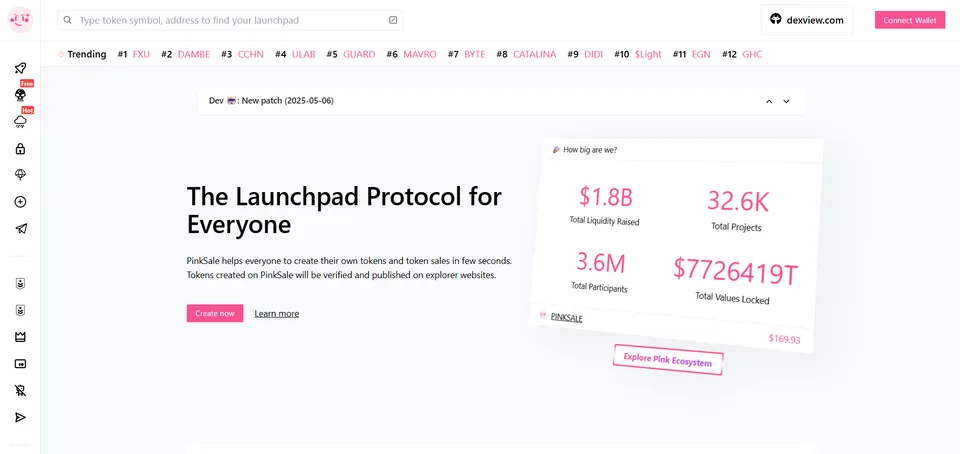960x454 pixels.
Task: Click the card-shaped icon below the crown
Action: (20, 364)
